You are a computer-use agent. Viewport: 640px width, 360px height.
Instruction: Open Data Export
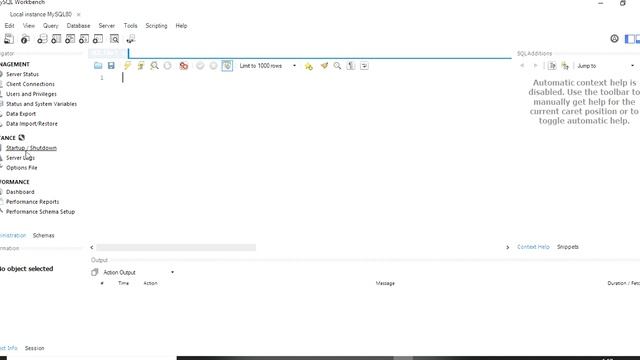click(21, 114)
